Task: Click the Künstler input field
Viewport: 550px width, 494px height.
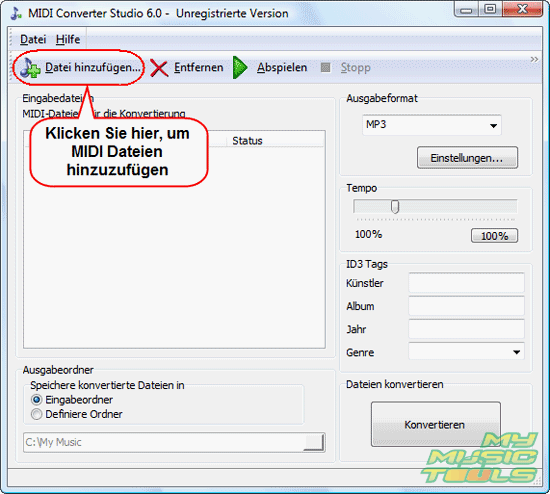Action: pyautogui.click(x=466, y=283)
